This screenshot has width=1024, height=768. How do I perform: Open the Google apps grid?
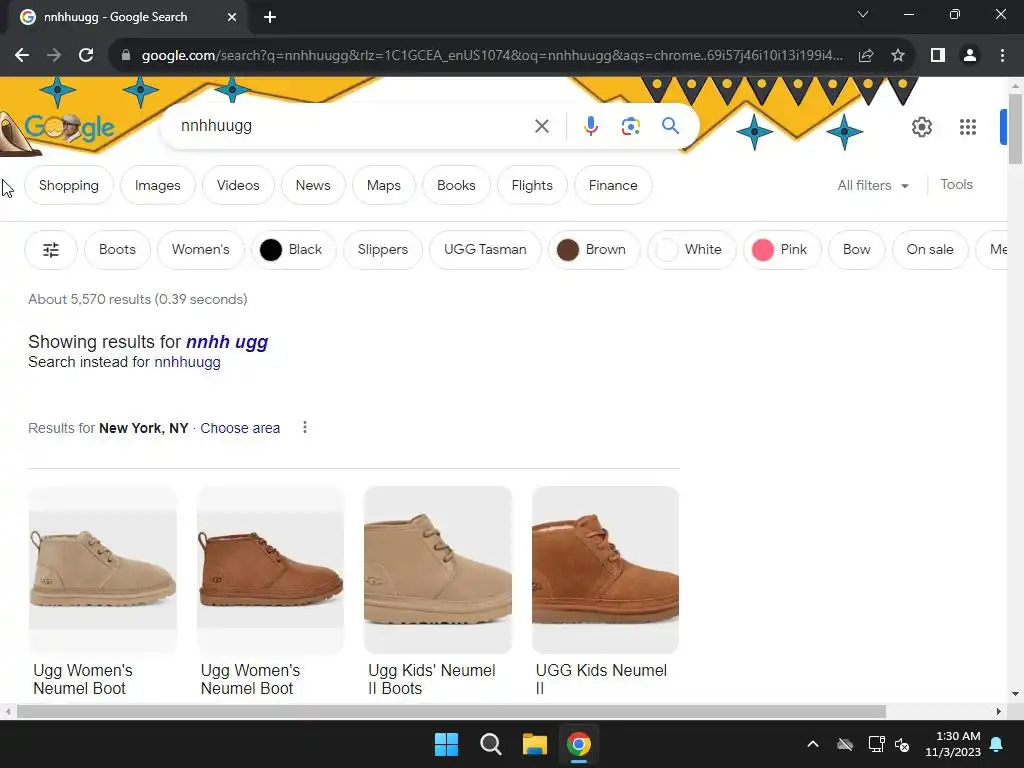(x=968, y=127)
